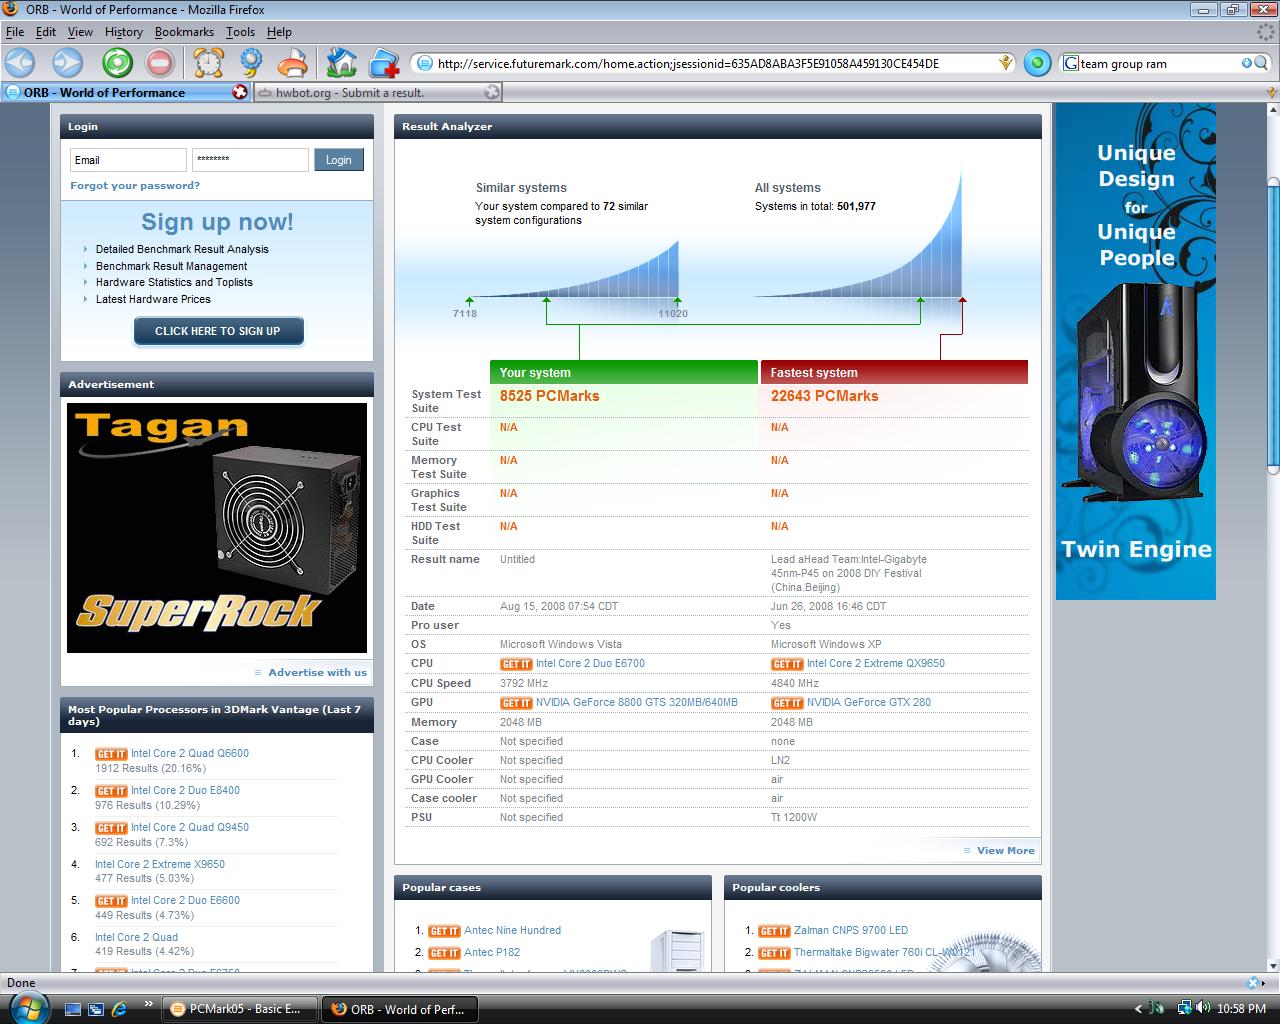This screenshot has height=1024, width=1280.
Task: Go to Home page with house icon
Action: tap(342, 63)
